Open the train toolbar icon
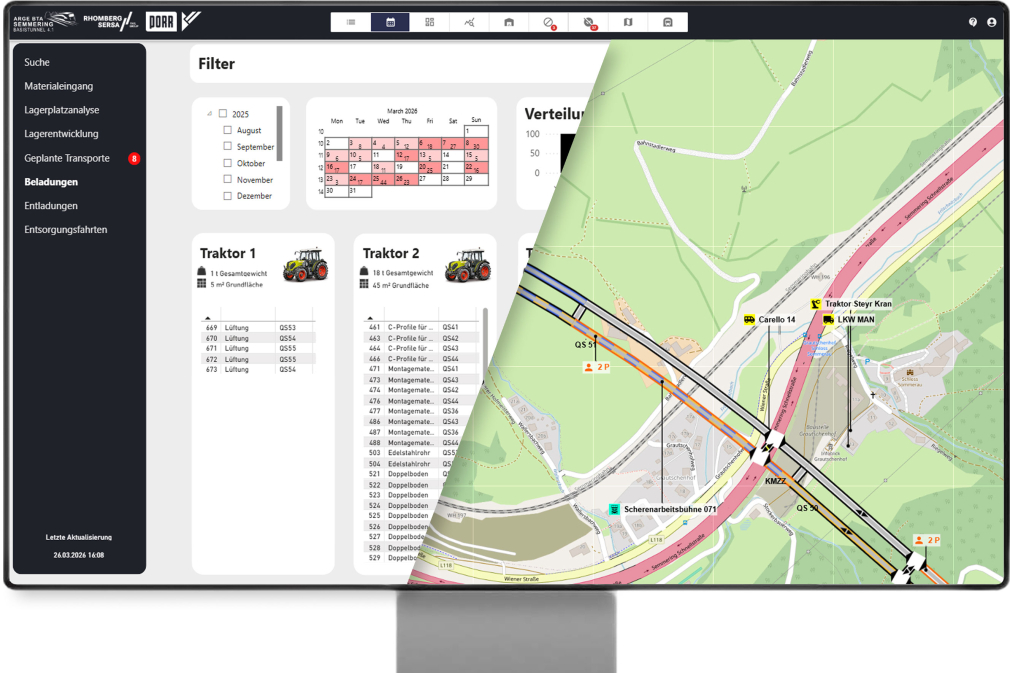This screenshot has height=673, width=1010. 668,23
